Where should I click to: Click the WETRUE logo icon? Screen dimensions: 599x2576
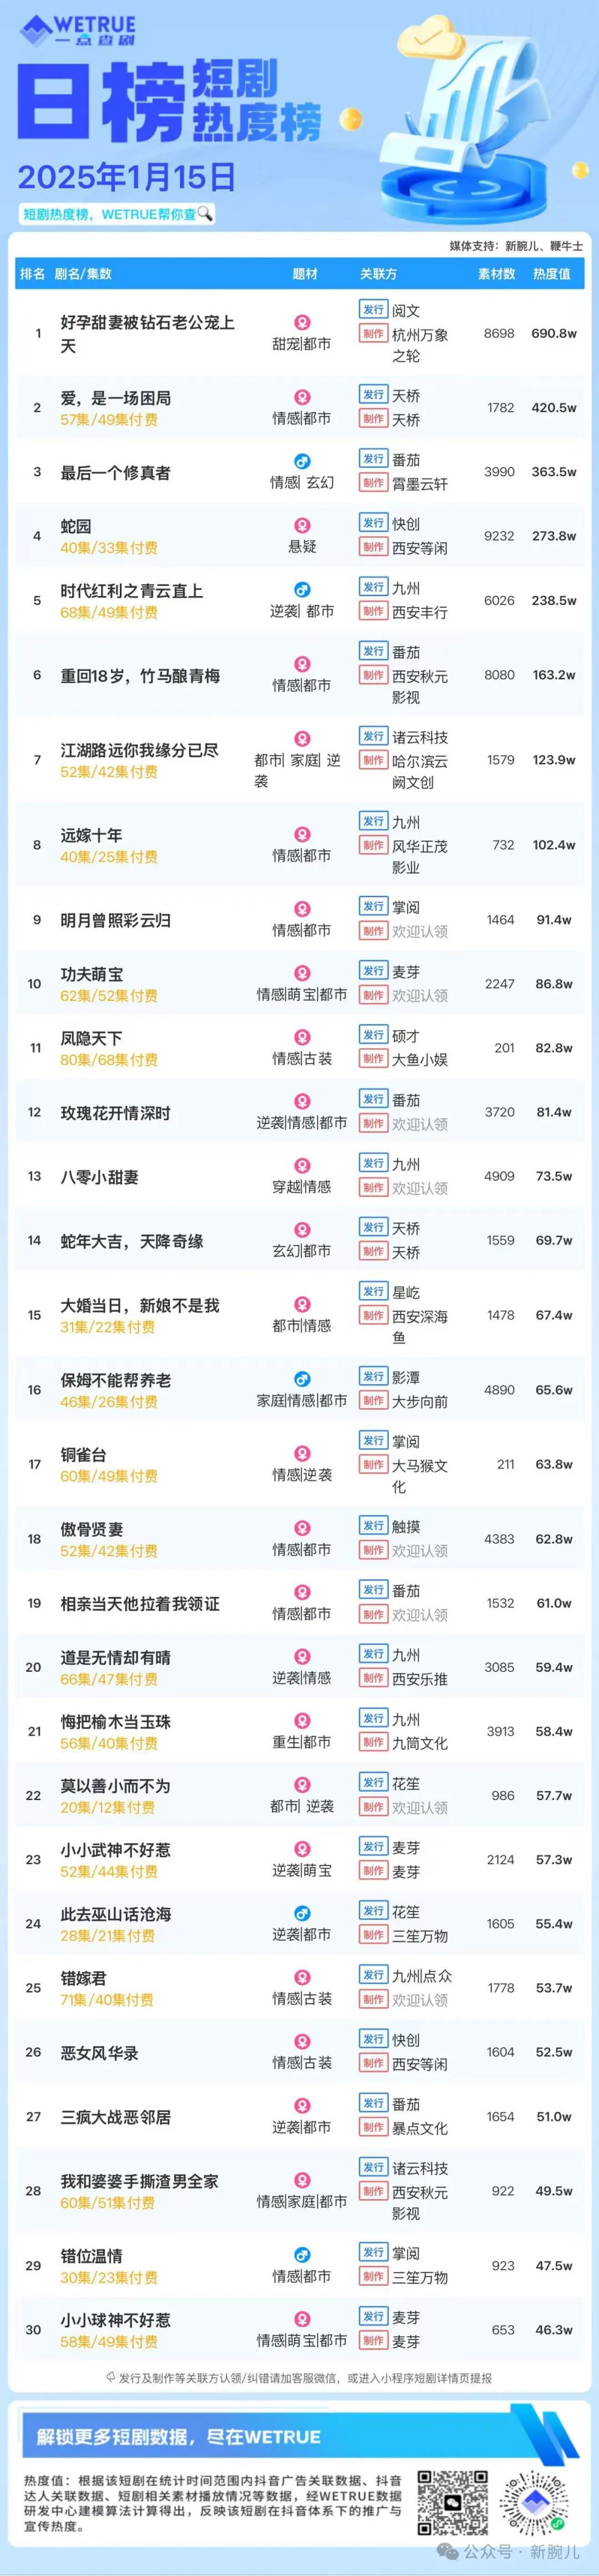35,31
